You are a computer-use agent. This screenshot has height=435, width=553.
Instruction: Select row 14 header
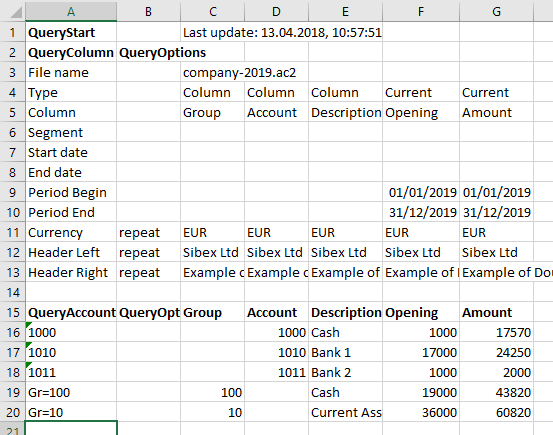[13, 292]
